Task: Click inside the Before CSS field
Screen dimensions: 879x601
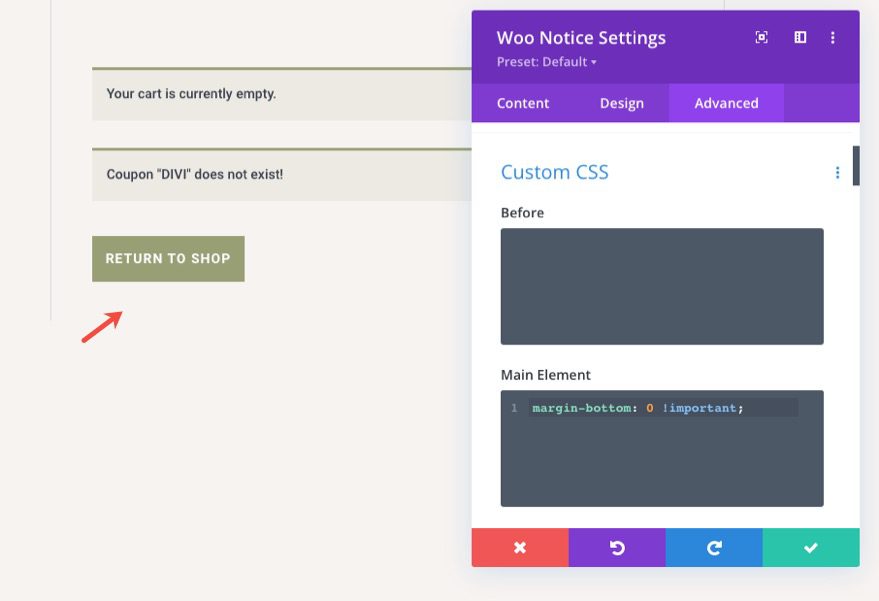Action: point(662,285)
